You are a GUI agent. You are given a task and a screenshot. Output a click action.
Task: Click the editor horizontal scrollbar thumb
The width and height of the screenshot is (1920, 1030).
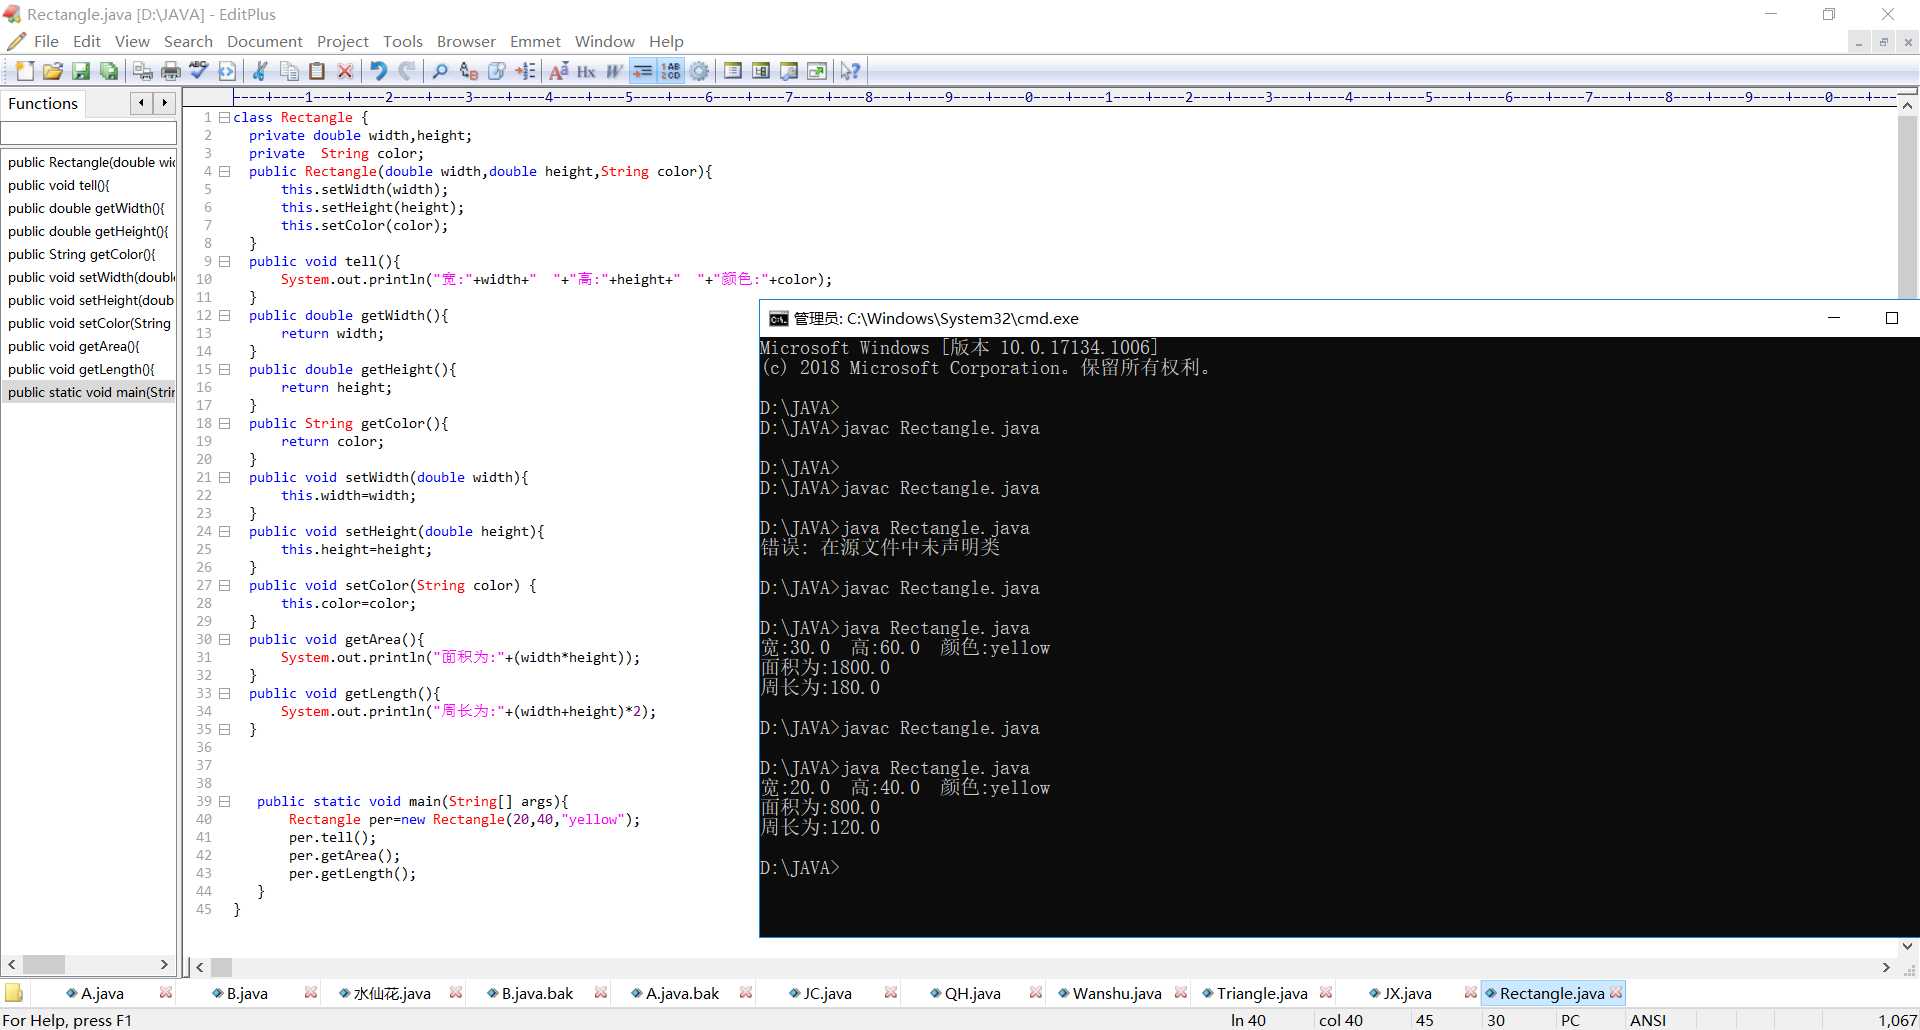[222, 967]
